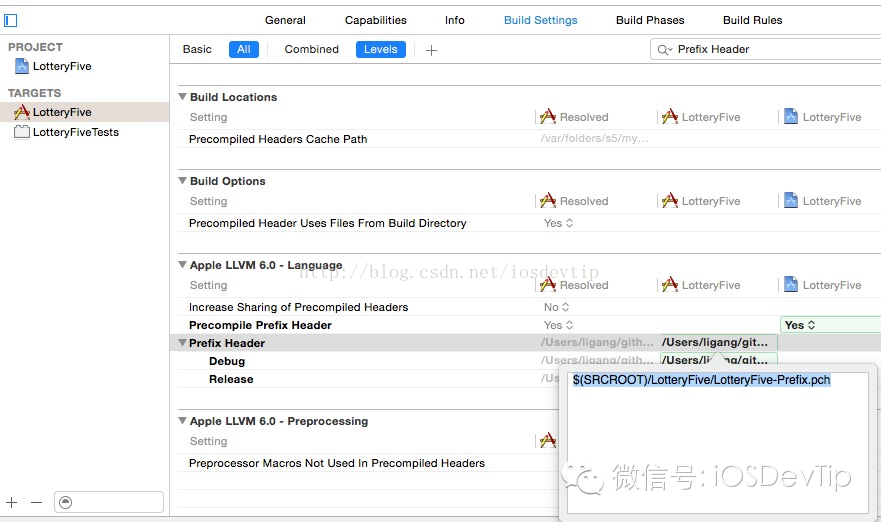Open the General tab

[285, 20]
